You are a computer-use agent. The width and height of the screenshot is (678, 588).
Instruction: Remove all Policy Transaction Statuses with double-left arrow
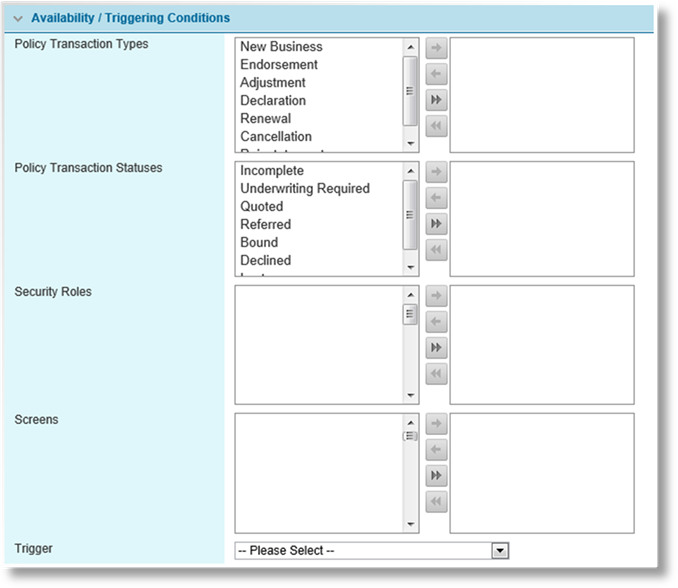436,250
